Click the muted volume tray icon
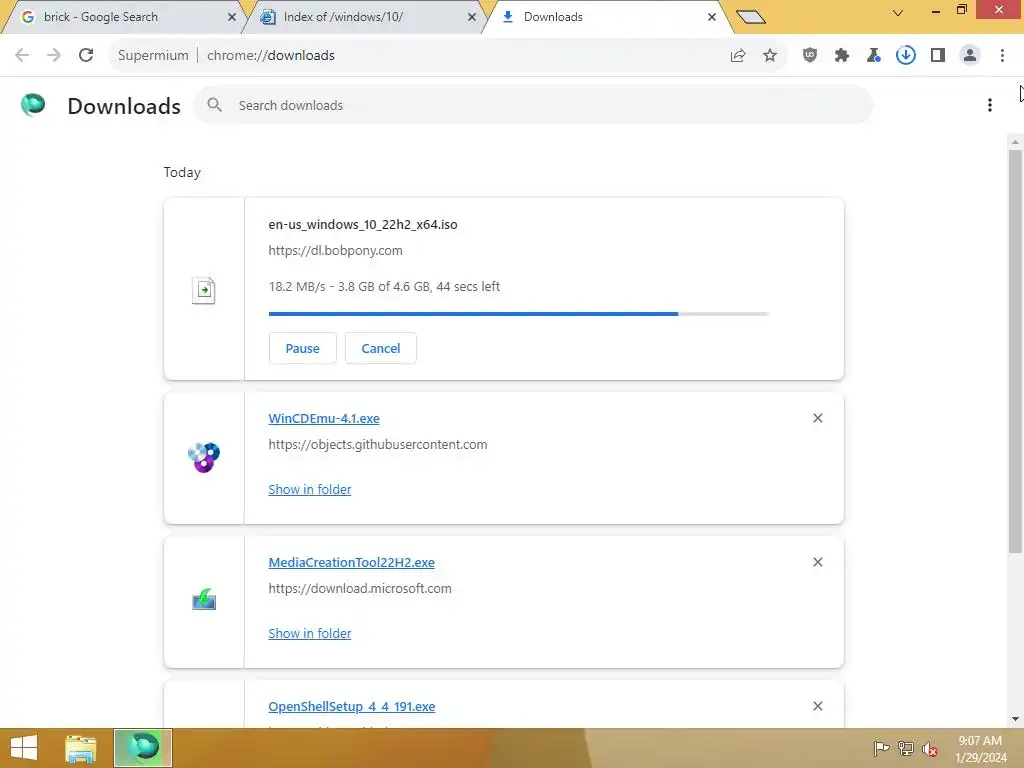The width and height of the screenshot is (1024, 768). (930, 749)
